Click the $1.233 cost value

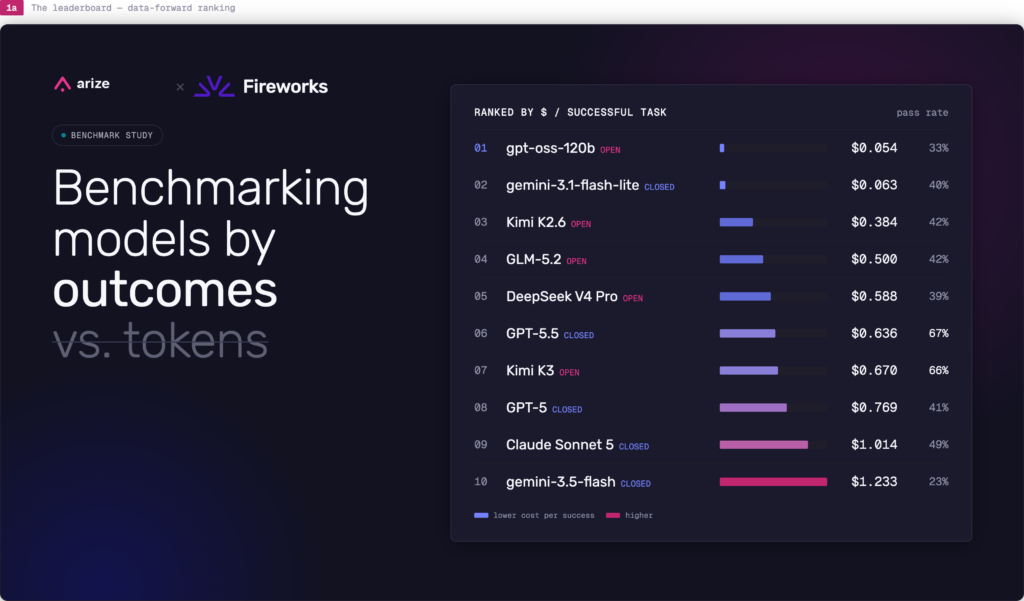click(874, 482)
